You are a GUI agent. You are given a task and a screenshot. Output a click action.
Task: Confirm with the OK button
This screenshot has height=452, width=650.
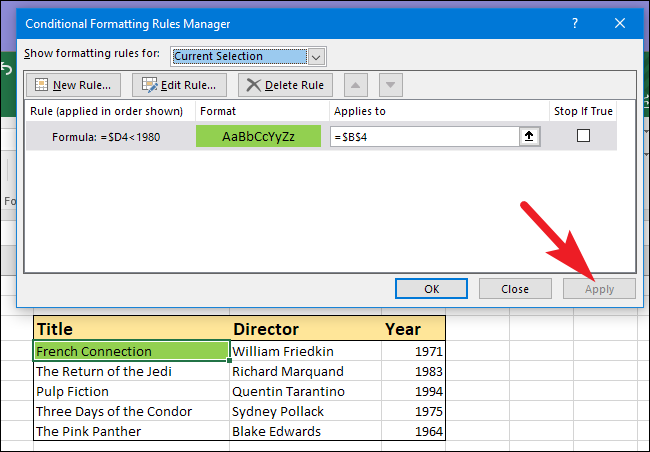point(431,289)
